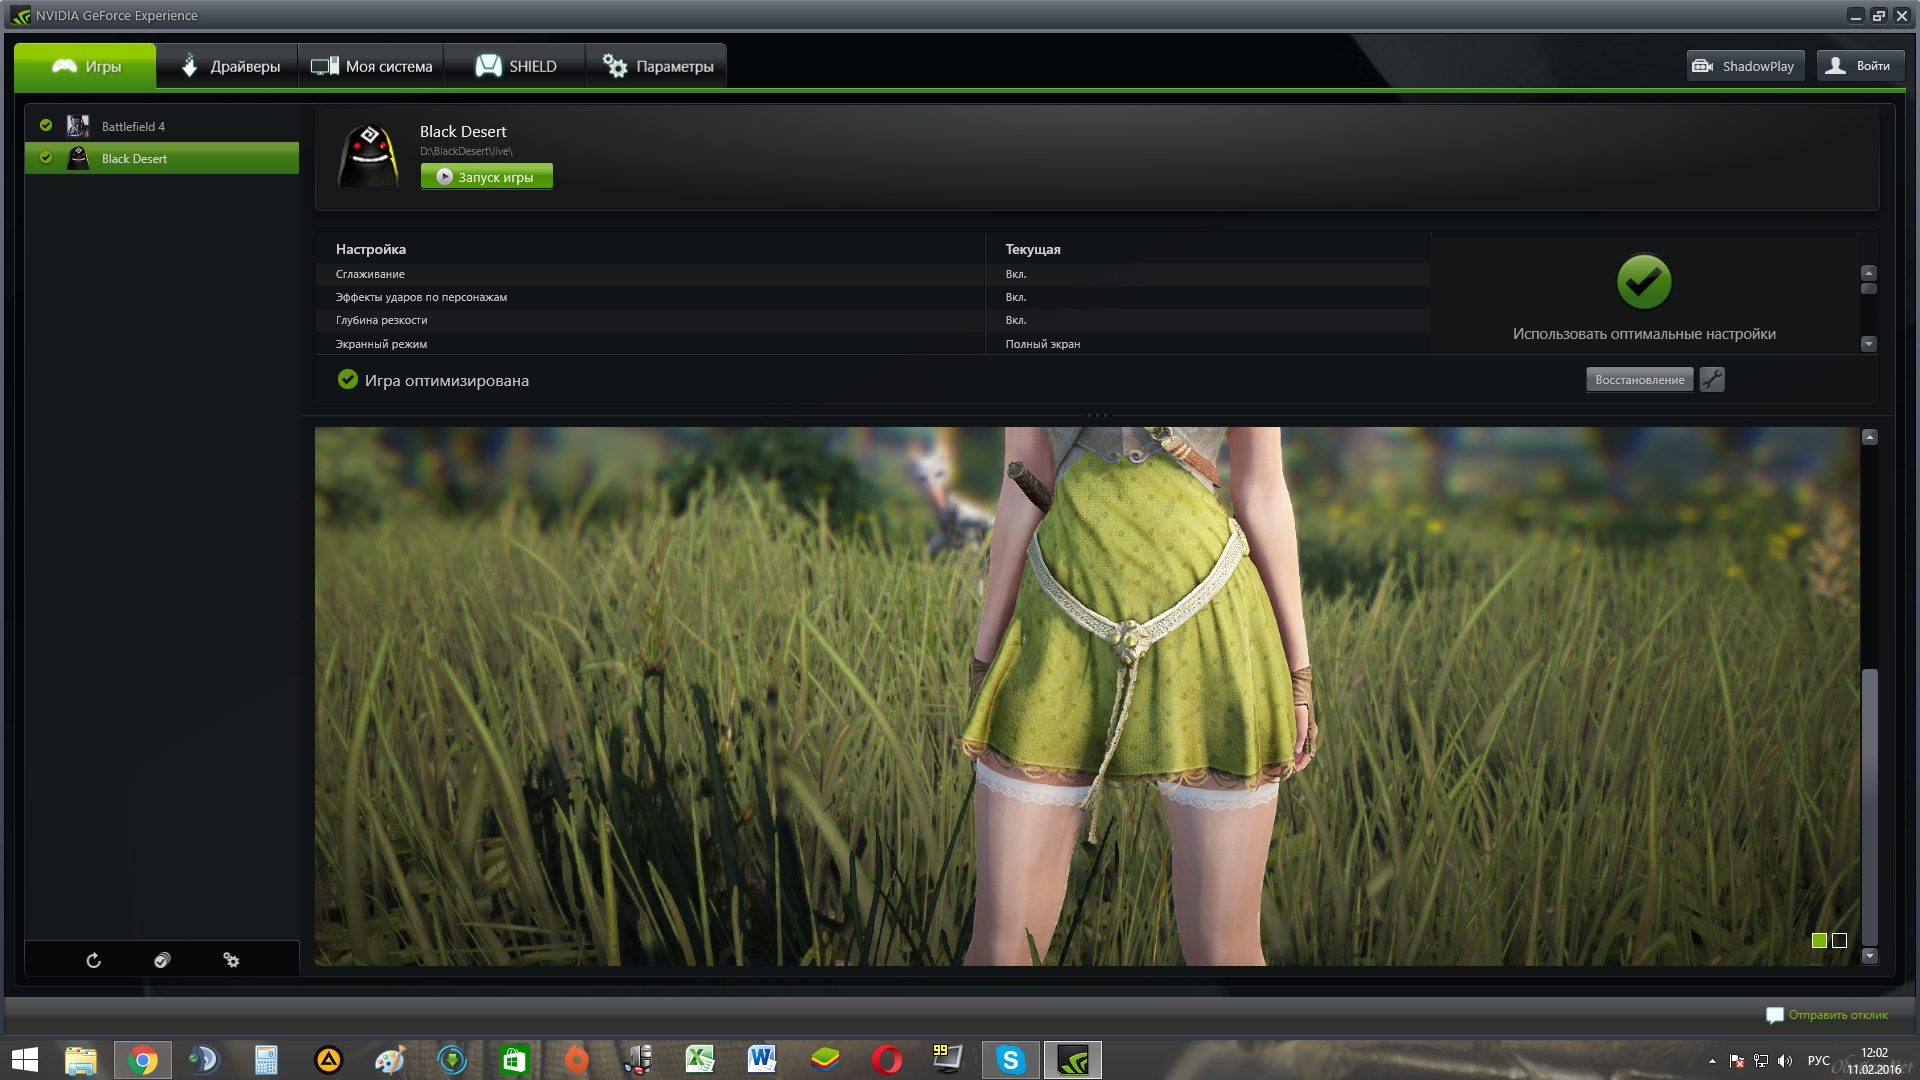Open AIMP player from taskbar

(328, 1060)
